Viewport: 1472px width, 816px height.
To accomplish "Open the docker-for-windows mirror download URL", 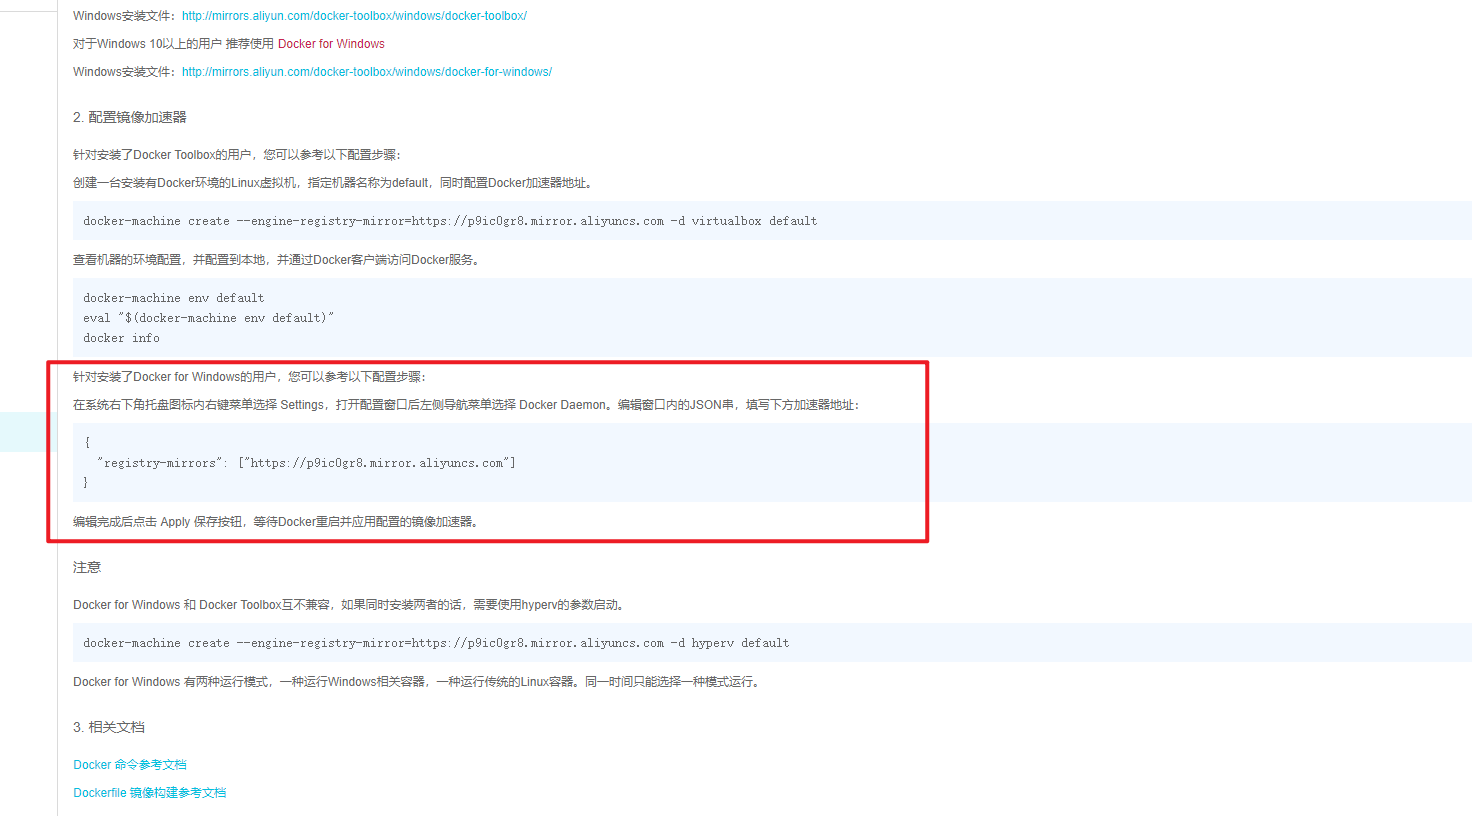I will coord(367,72).
